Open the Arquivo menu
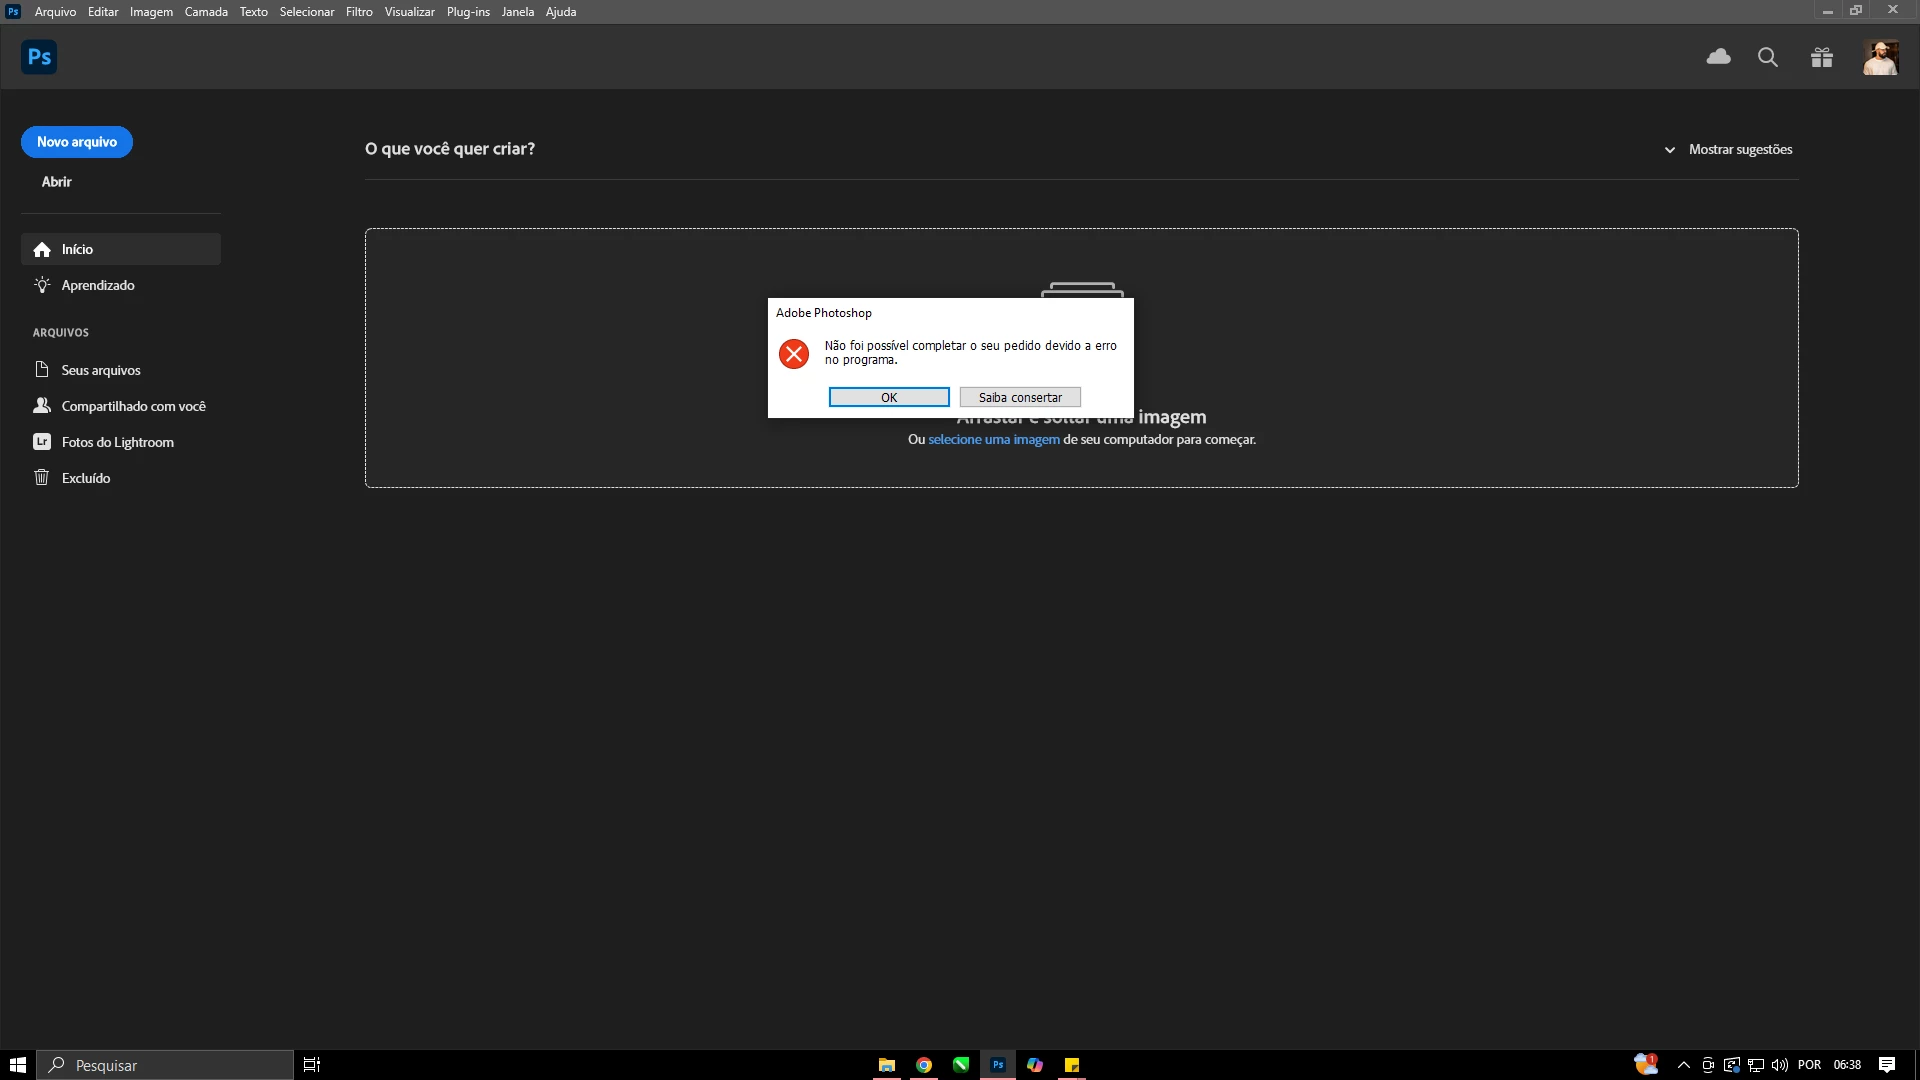Viewport: 1920px width, 1080px height. tap(55, 12)
